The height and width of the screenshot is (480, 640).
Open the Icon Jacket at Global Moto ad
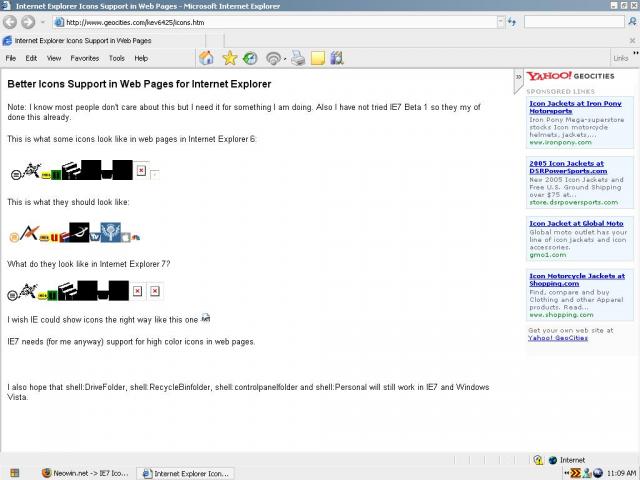(x=576, y=223)
